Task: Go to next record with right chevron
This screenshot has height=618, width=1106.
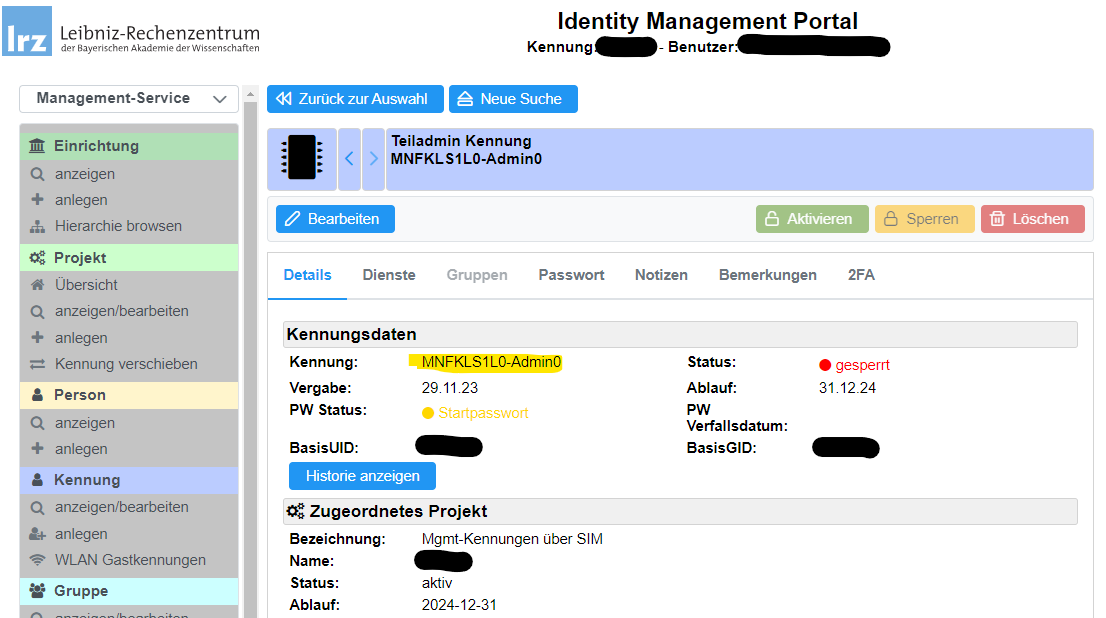Action: coord(373,158)
